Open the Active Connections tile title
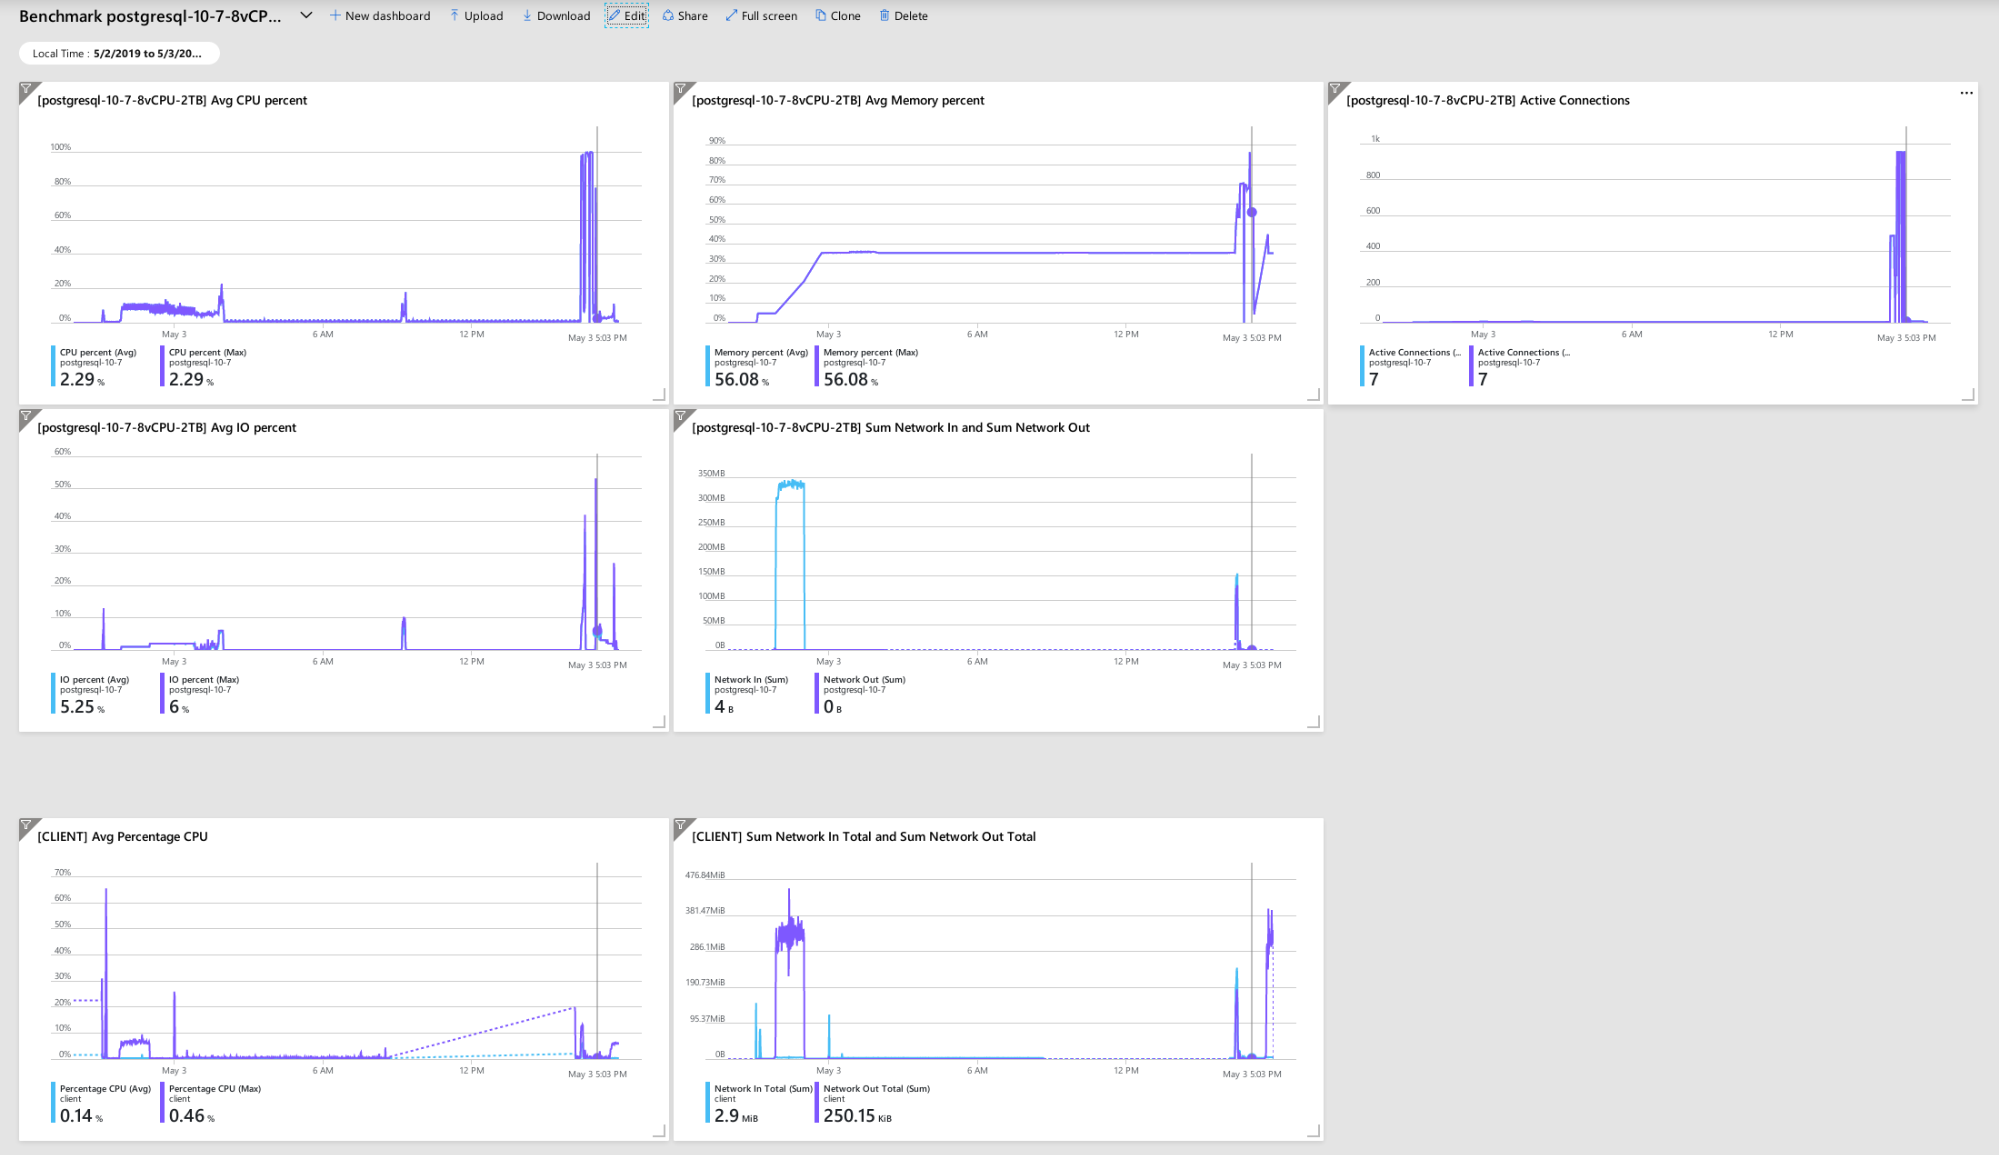This screenshot has width=1999, height=1156. (1488, 100)
